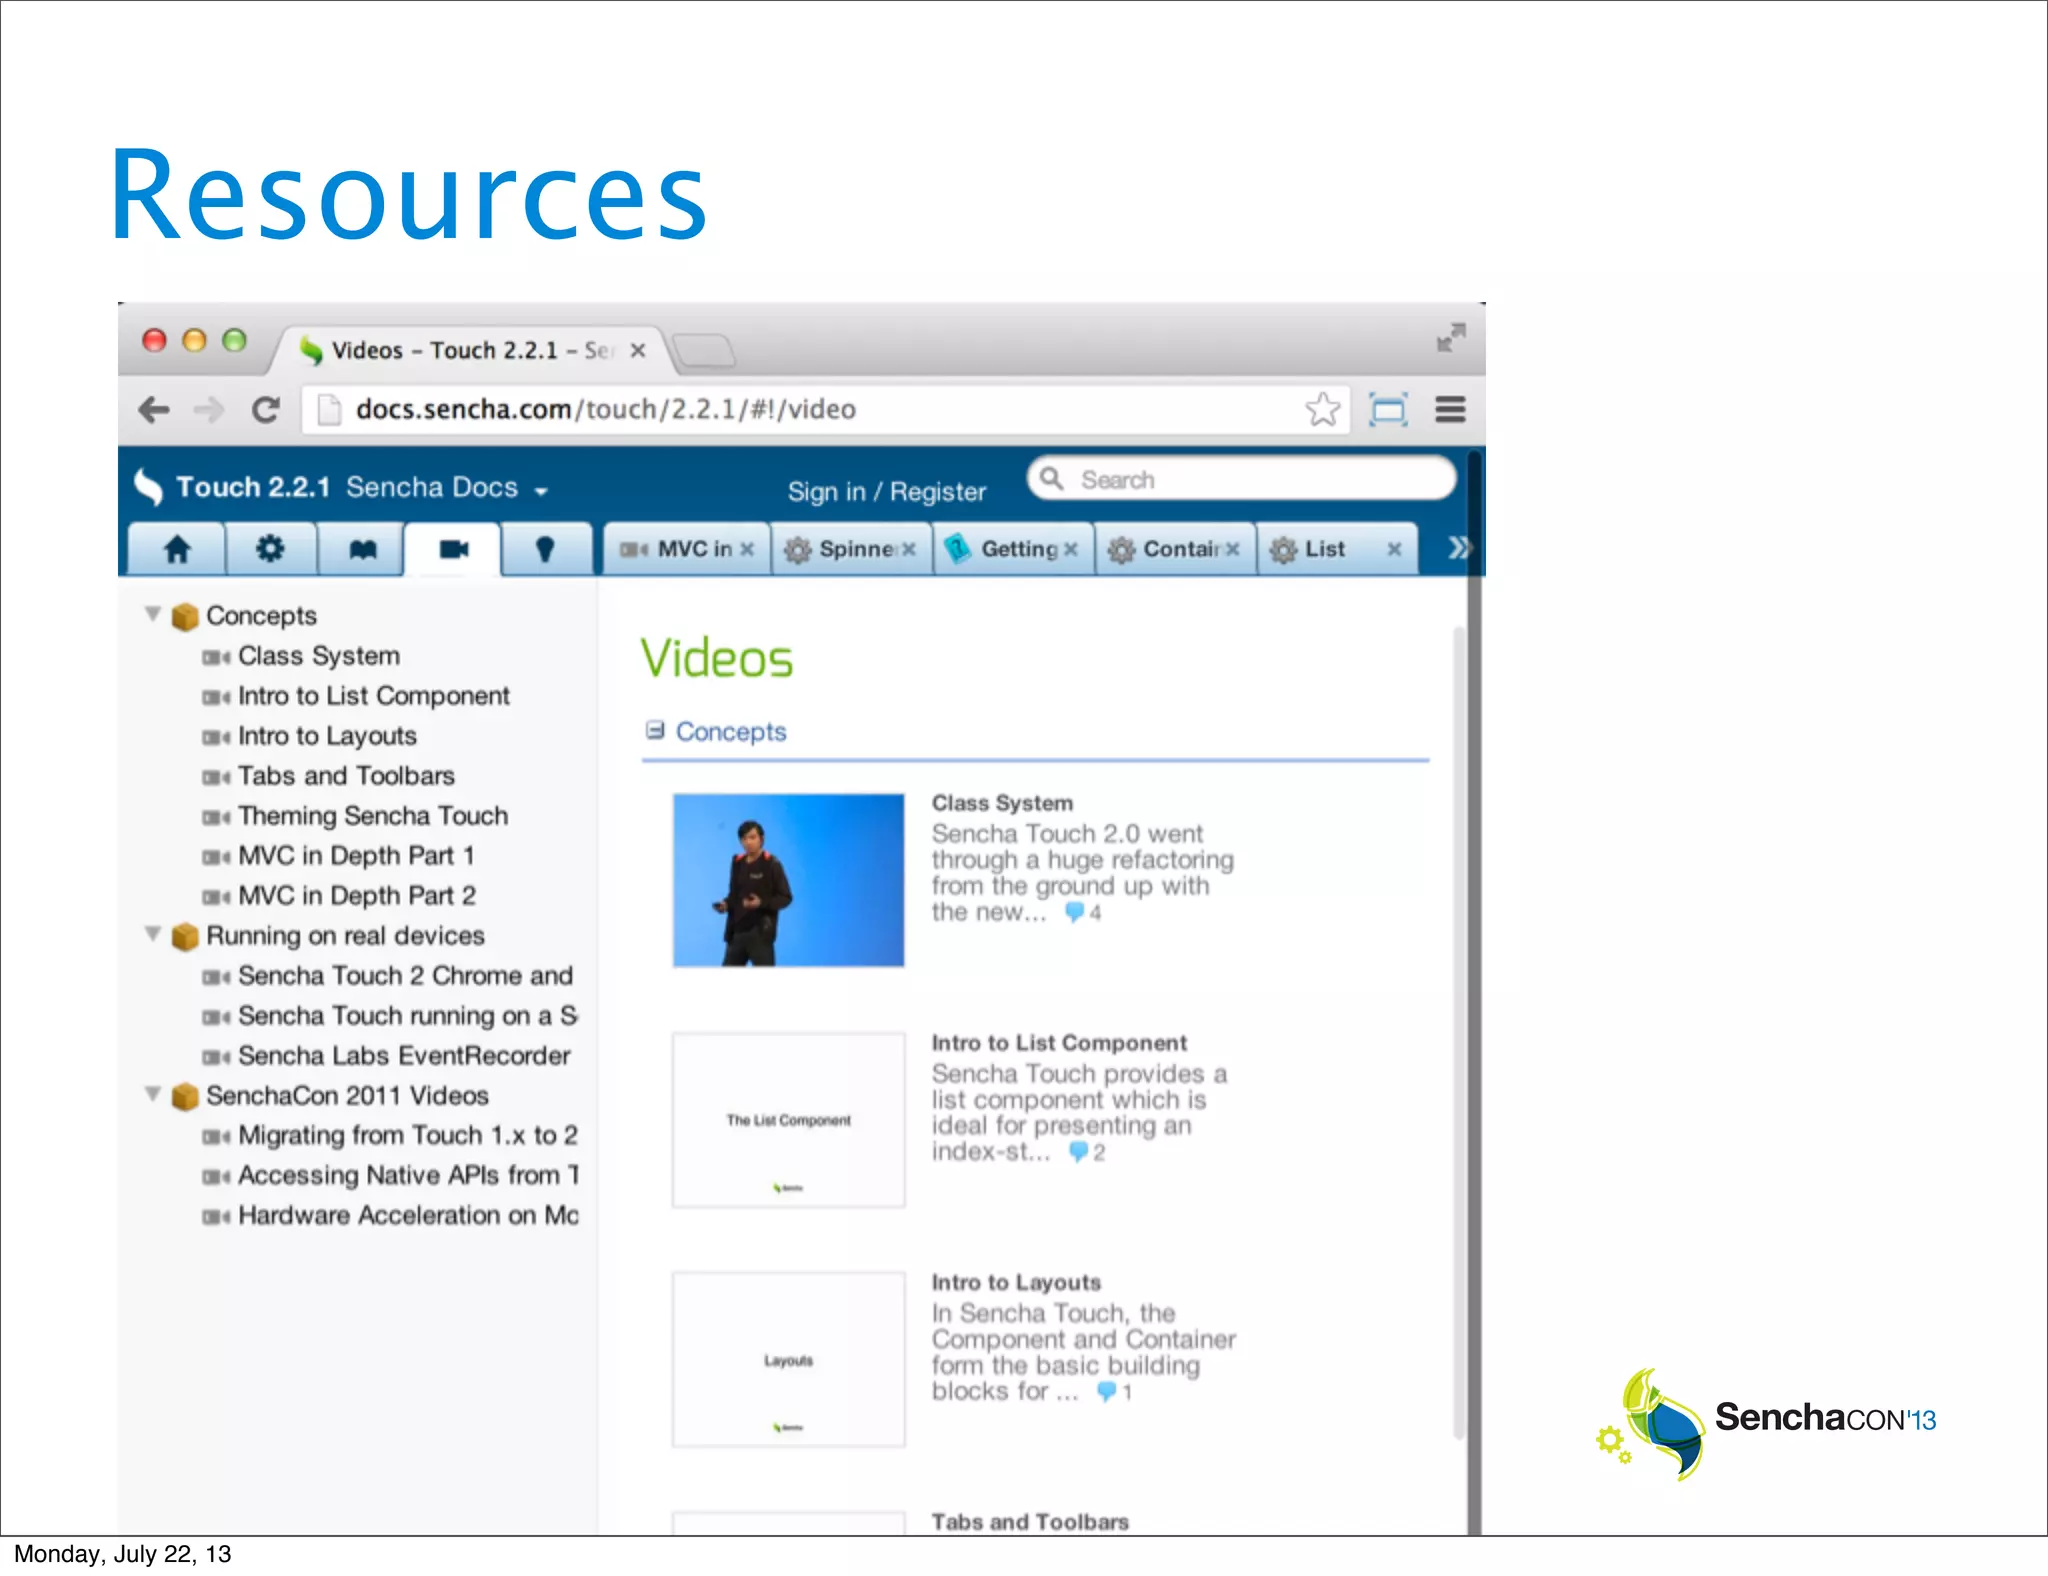Collapse SenchaCon 2011 Videos folder
The width and height of the screenshot is (2048, 1576).
coord(153,1094)
